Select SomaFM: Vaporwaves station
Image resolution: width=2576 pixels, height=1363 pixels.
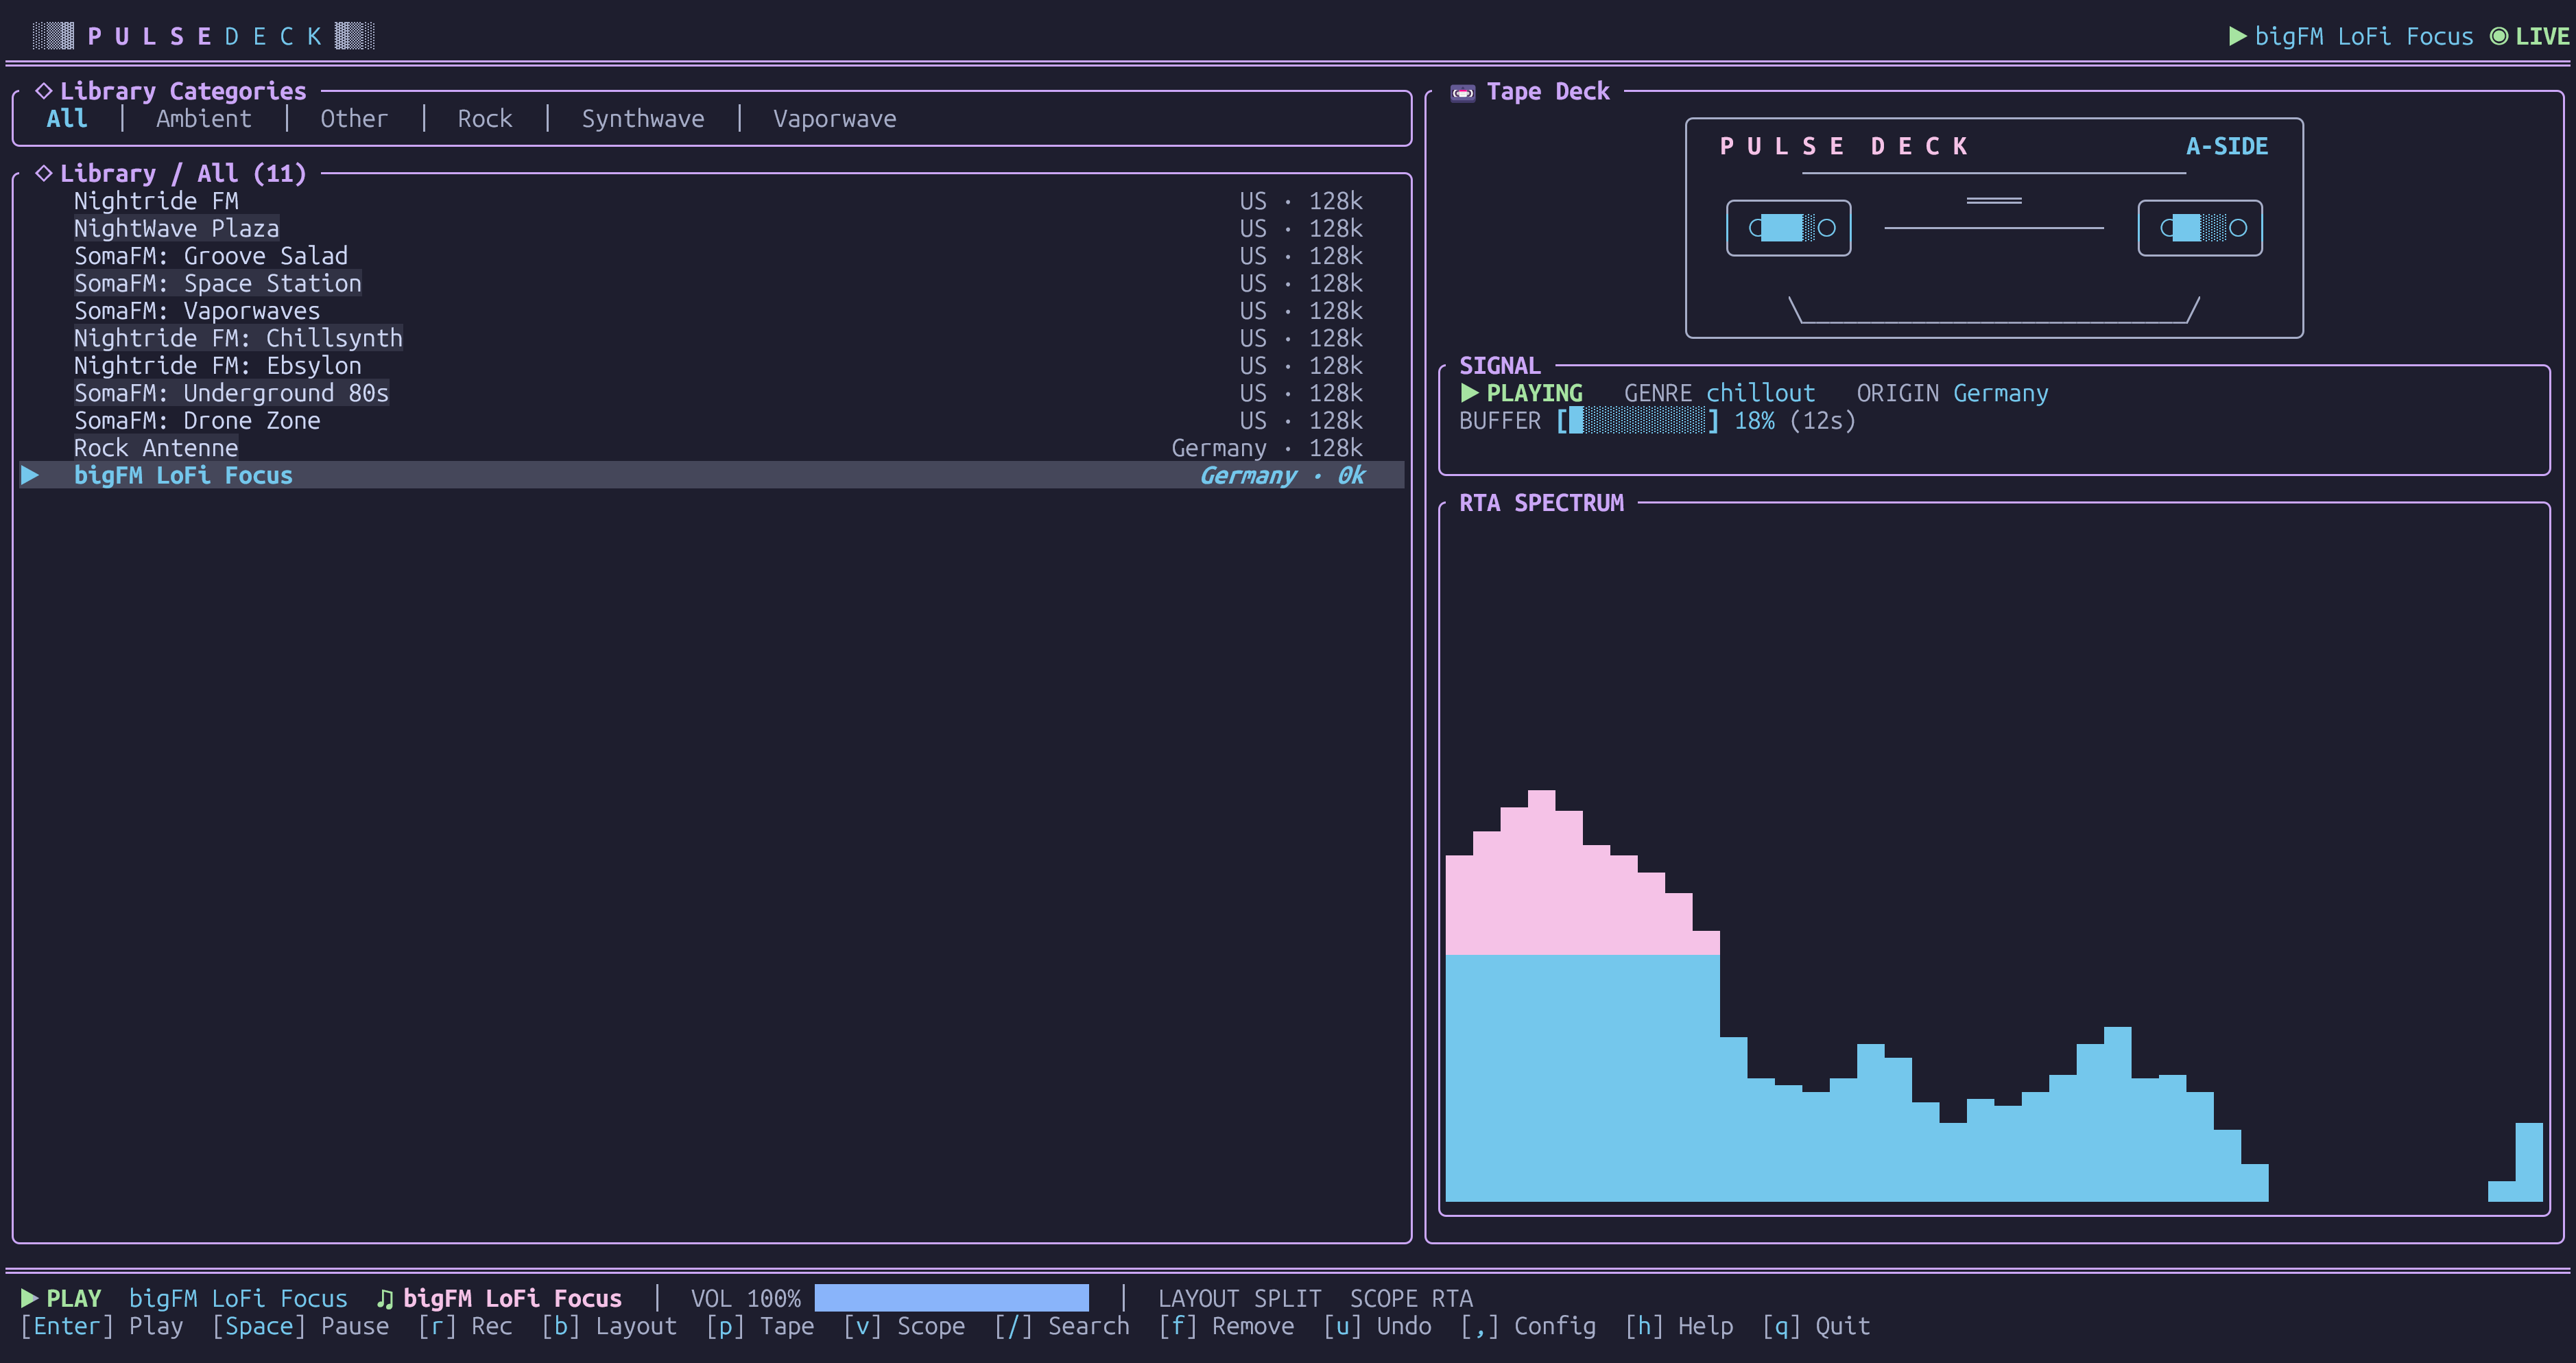point(712,311)
